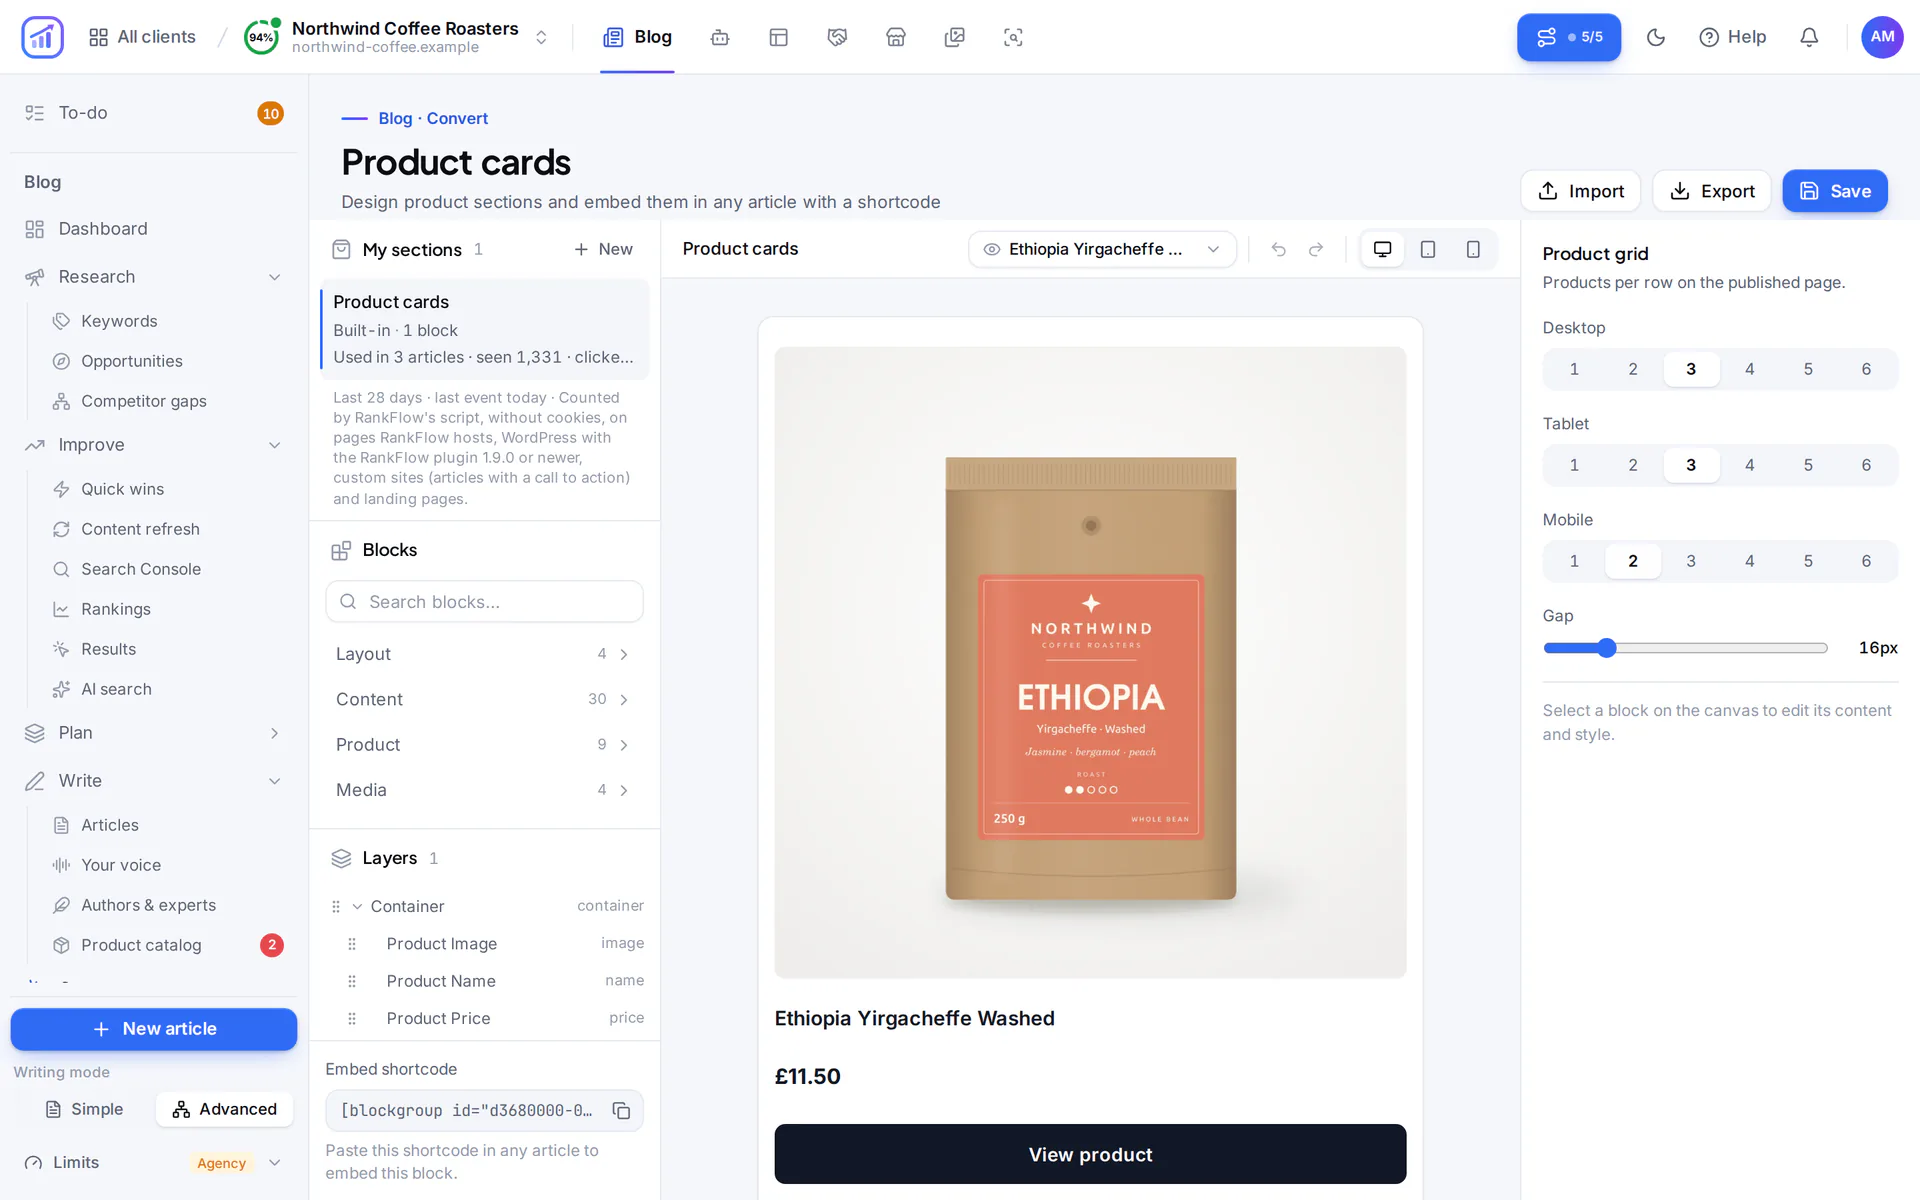Switch preview to desktop view
The image size is (1920, 1200).
tap(1382, 249)
